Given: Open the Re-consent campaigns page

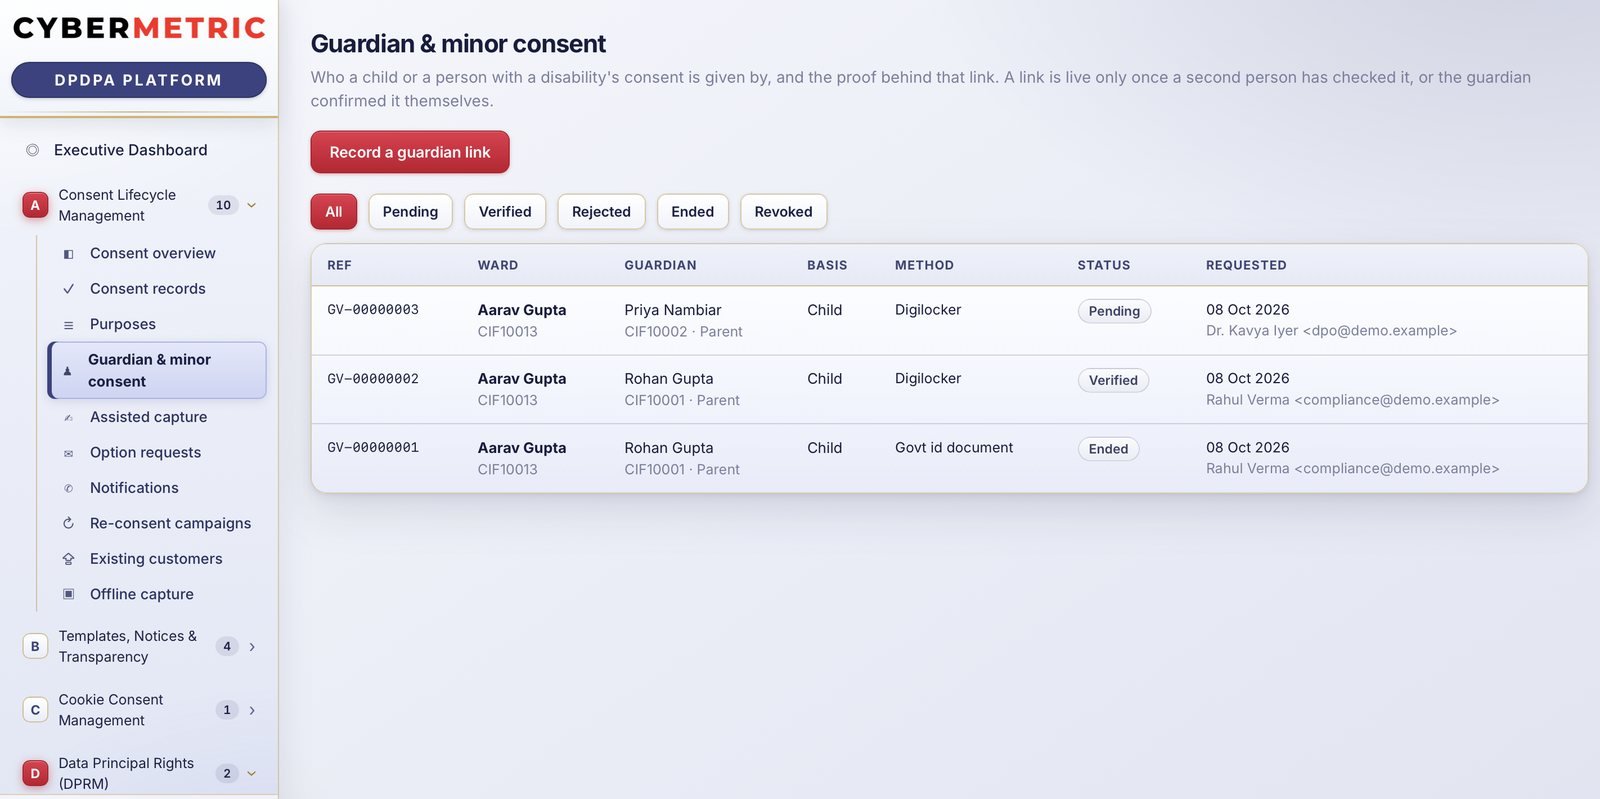Looking at the screenshot, I should [171, 524].
